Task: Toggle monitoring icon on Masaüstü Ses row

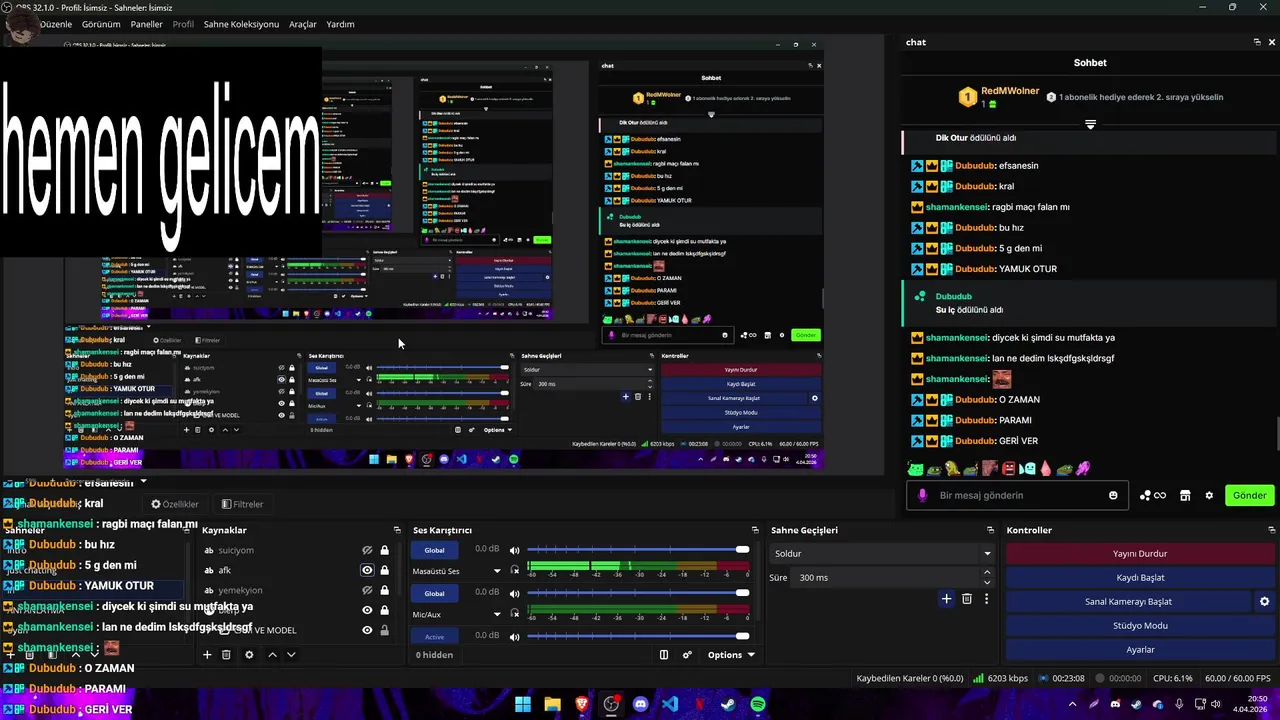Action: click(515, 570)
